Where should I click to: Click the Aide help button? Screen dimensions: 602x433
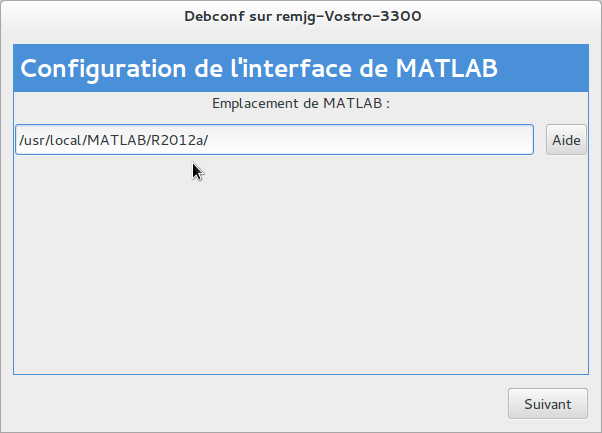click(567, 140)
